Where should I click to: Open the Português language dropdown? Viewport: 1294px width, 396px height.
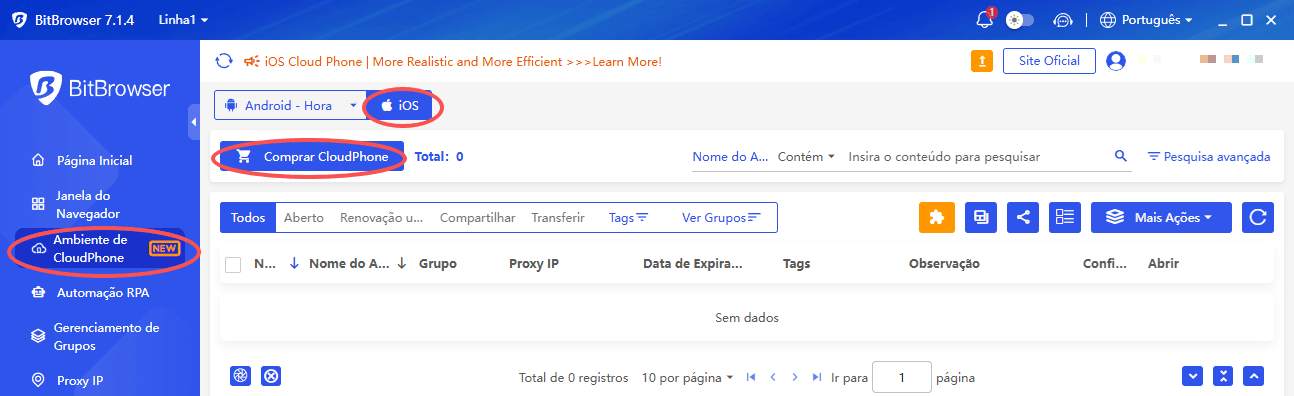tap(1146, 19)
